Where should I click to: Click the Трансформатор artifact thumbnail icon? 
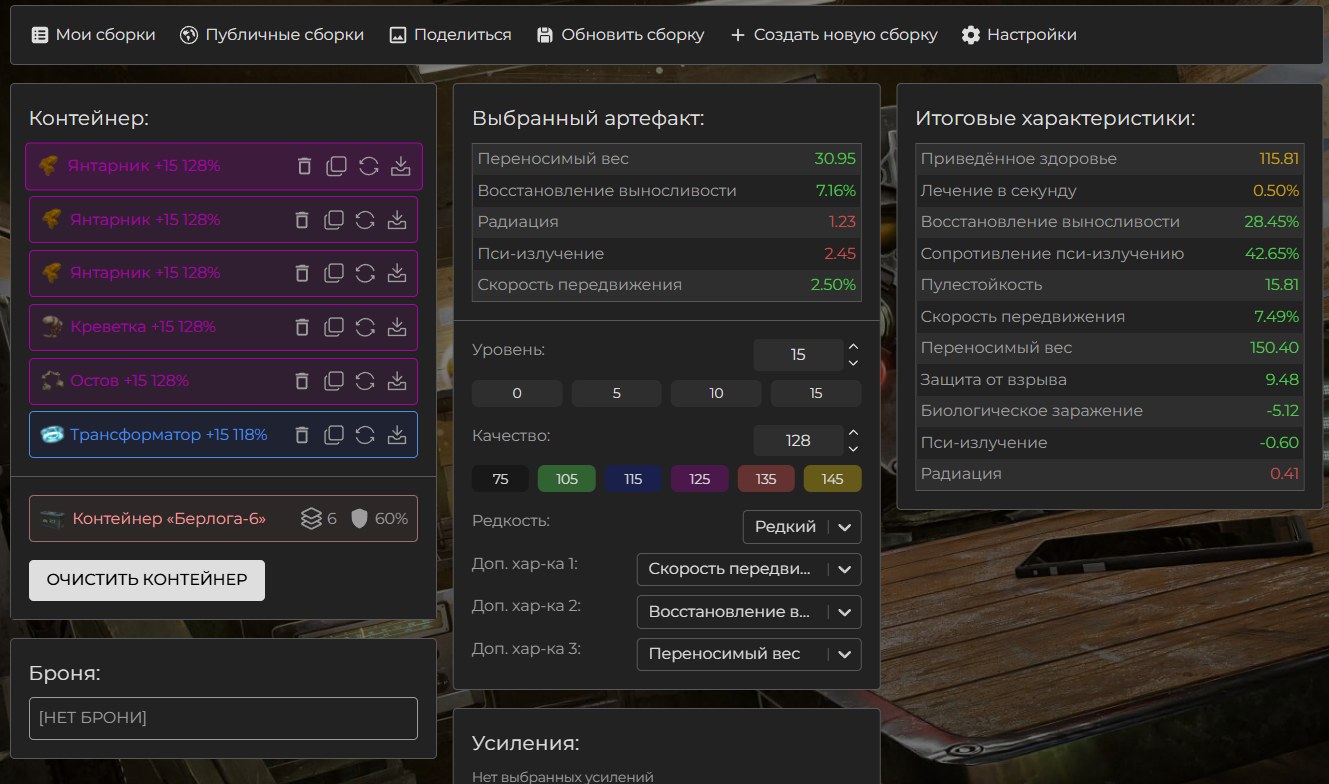52,434
